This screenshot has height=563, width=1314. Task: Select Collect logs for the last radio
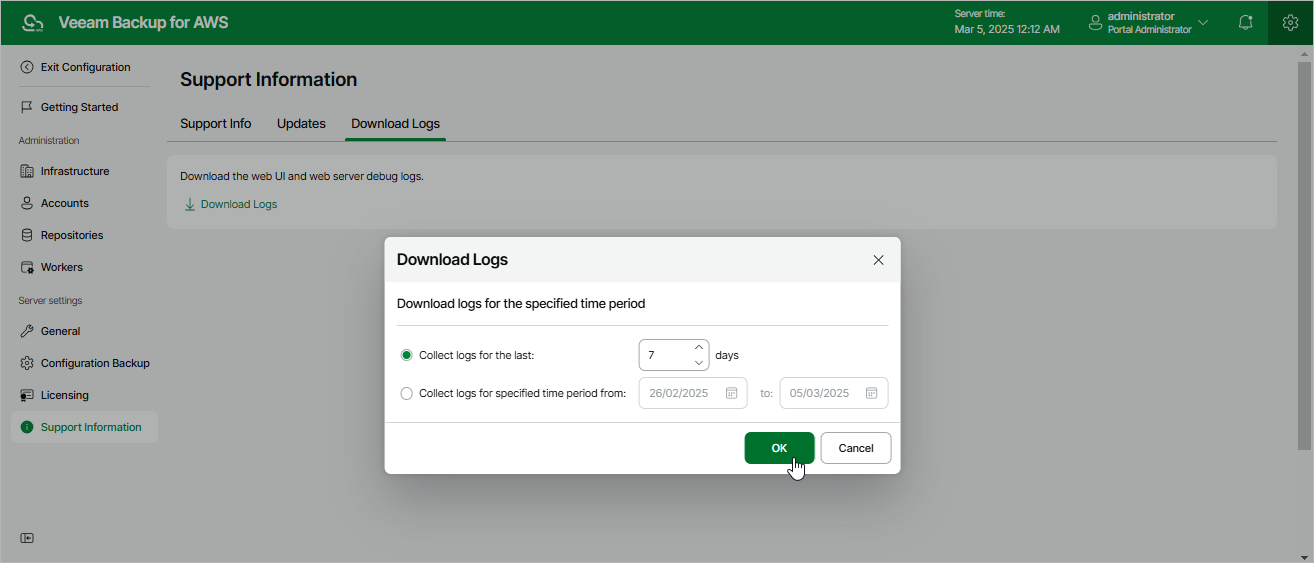pos(406,355)
